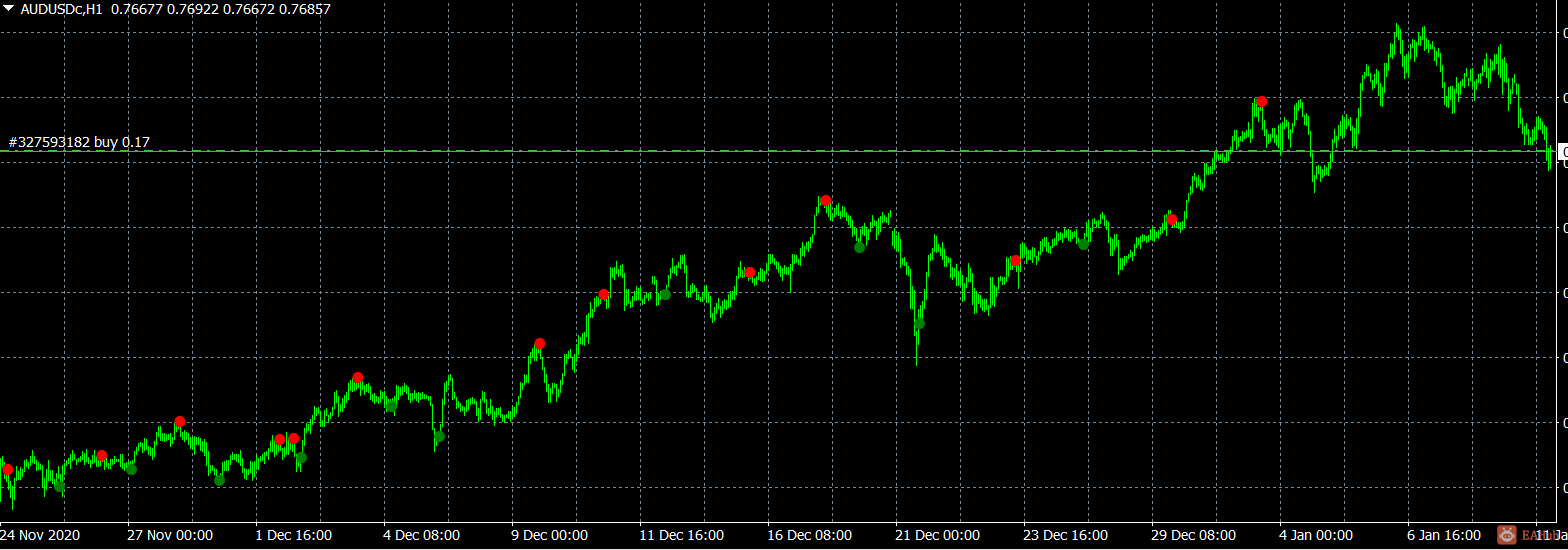Viewport: 1568px width, 550px height.
Task: Click the OHLC value 0.76672
Action: (x=251, y=9)
